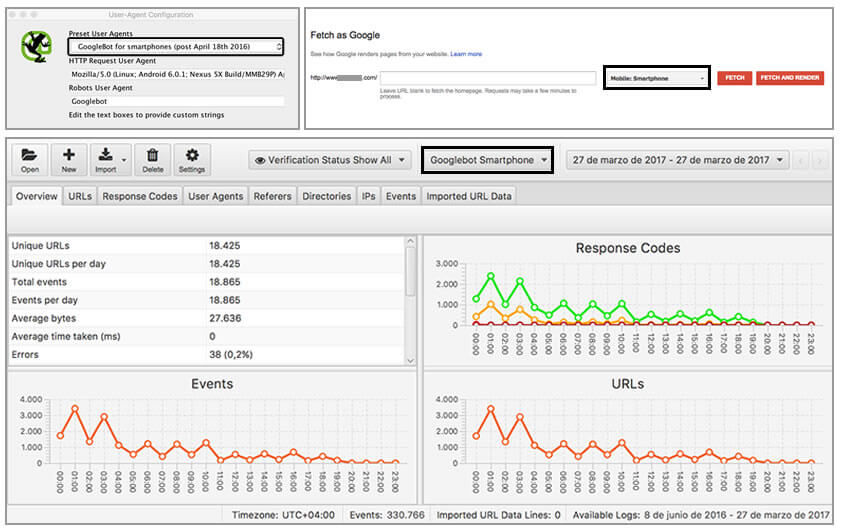Click the Imported URL Data Lines status entry
This screenshot has height=532, width=842.
(498, 515)
